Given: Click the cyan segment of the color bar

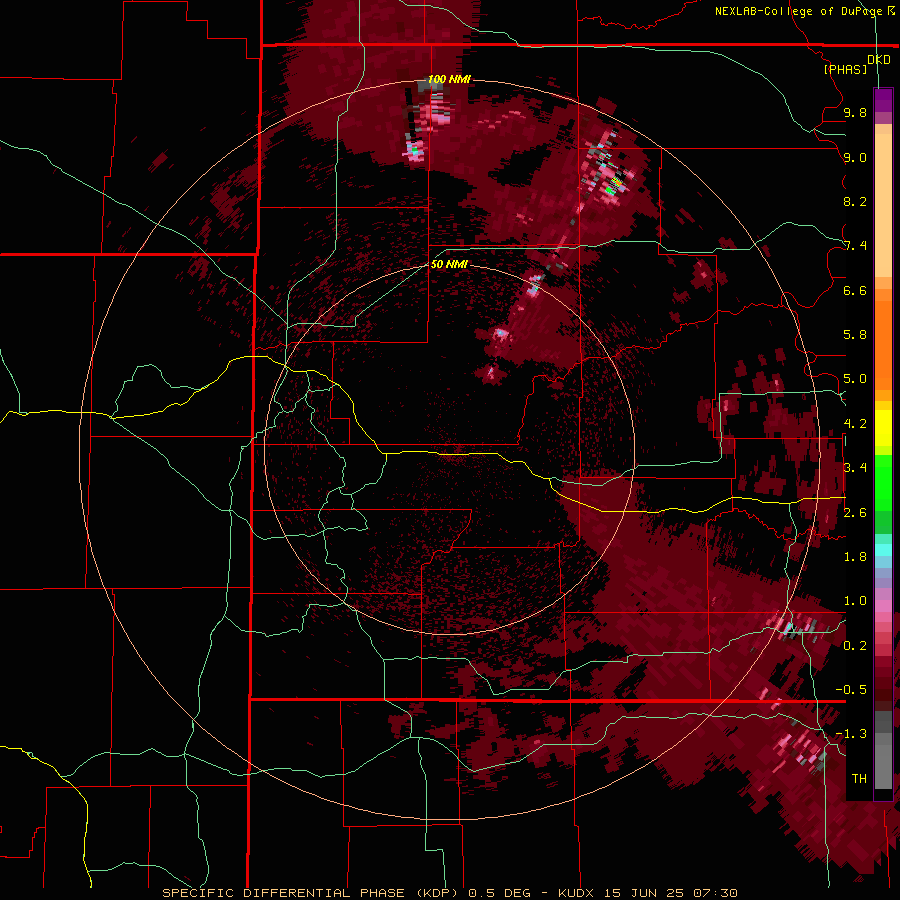Looking at the screenshot, I should [x=883, y=550].
